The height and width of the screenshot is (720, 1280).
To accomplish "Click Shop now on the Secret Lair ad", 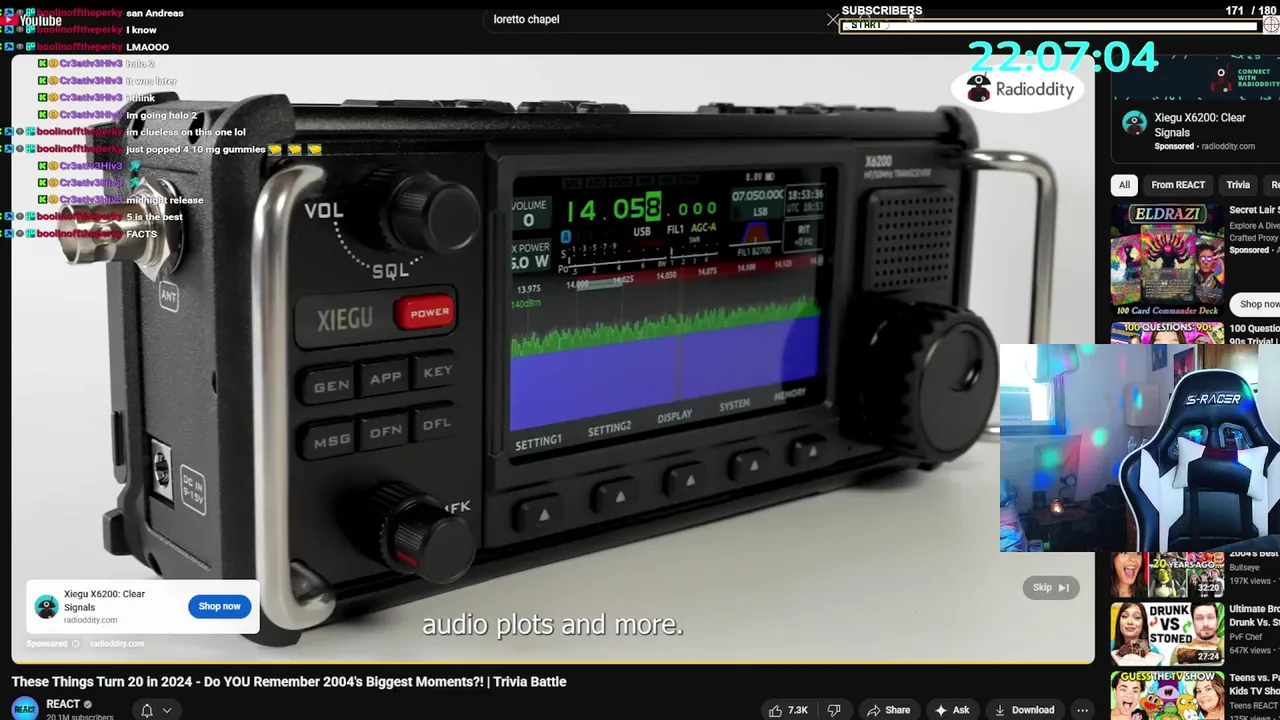I will point(1257,304).
